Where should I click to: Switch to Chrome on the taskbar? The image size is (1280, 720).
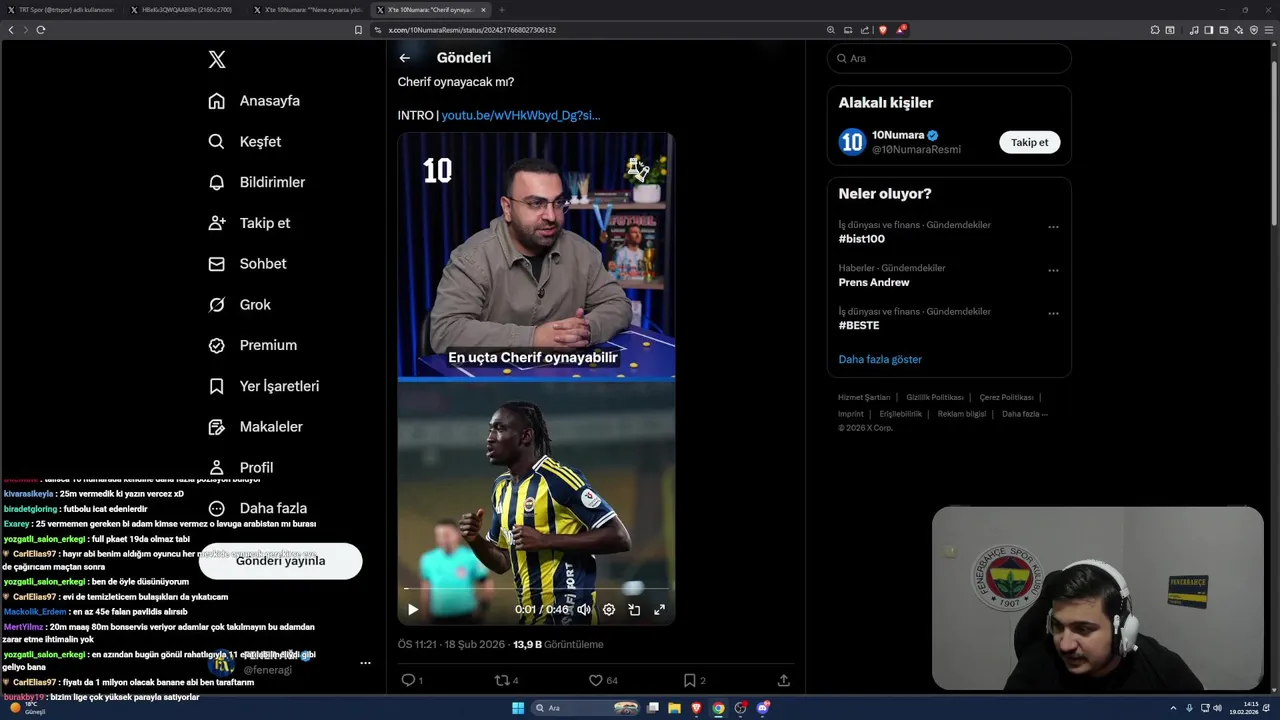point(718,708)
